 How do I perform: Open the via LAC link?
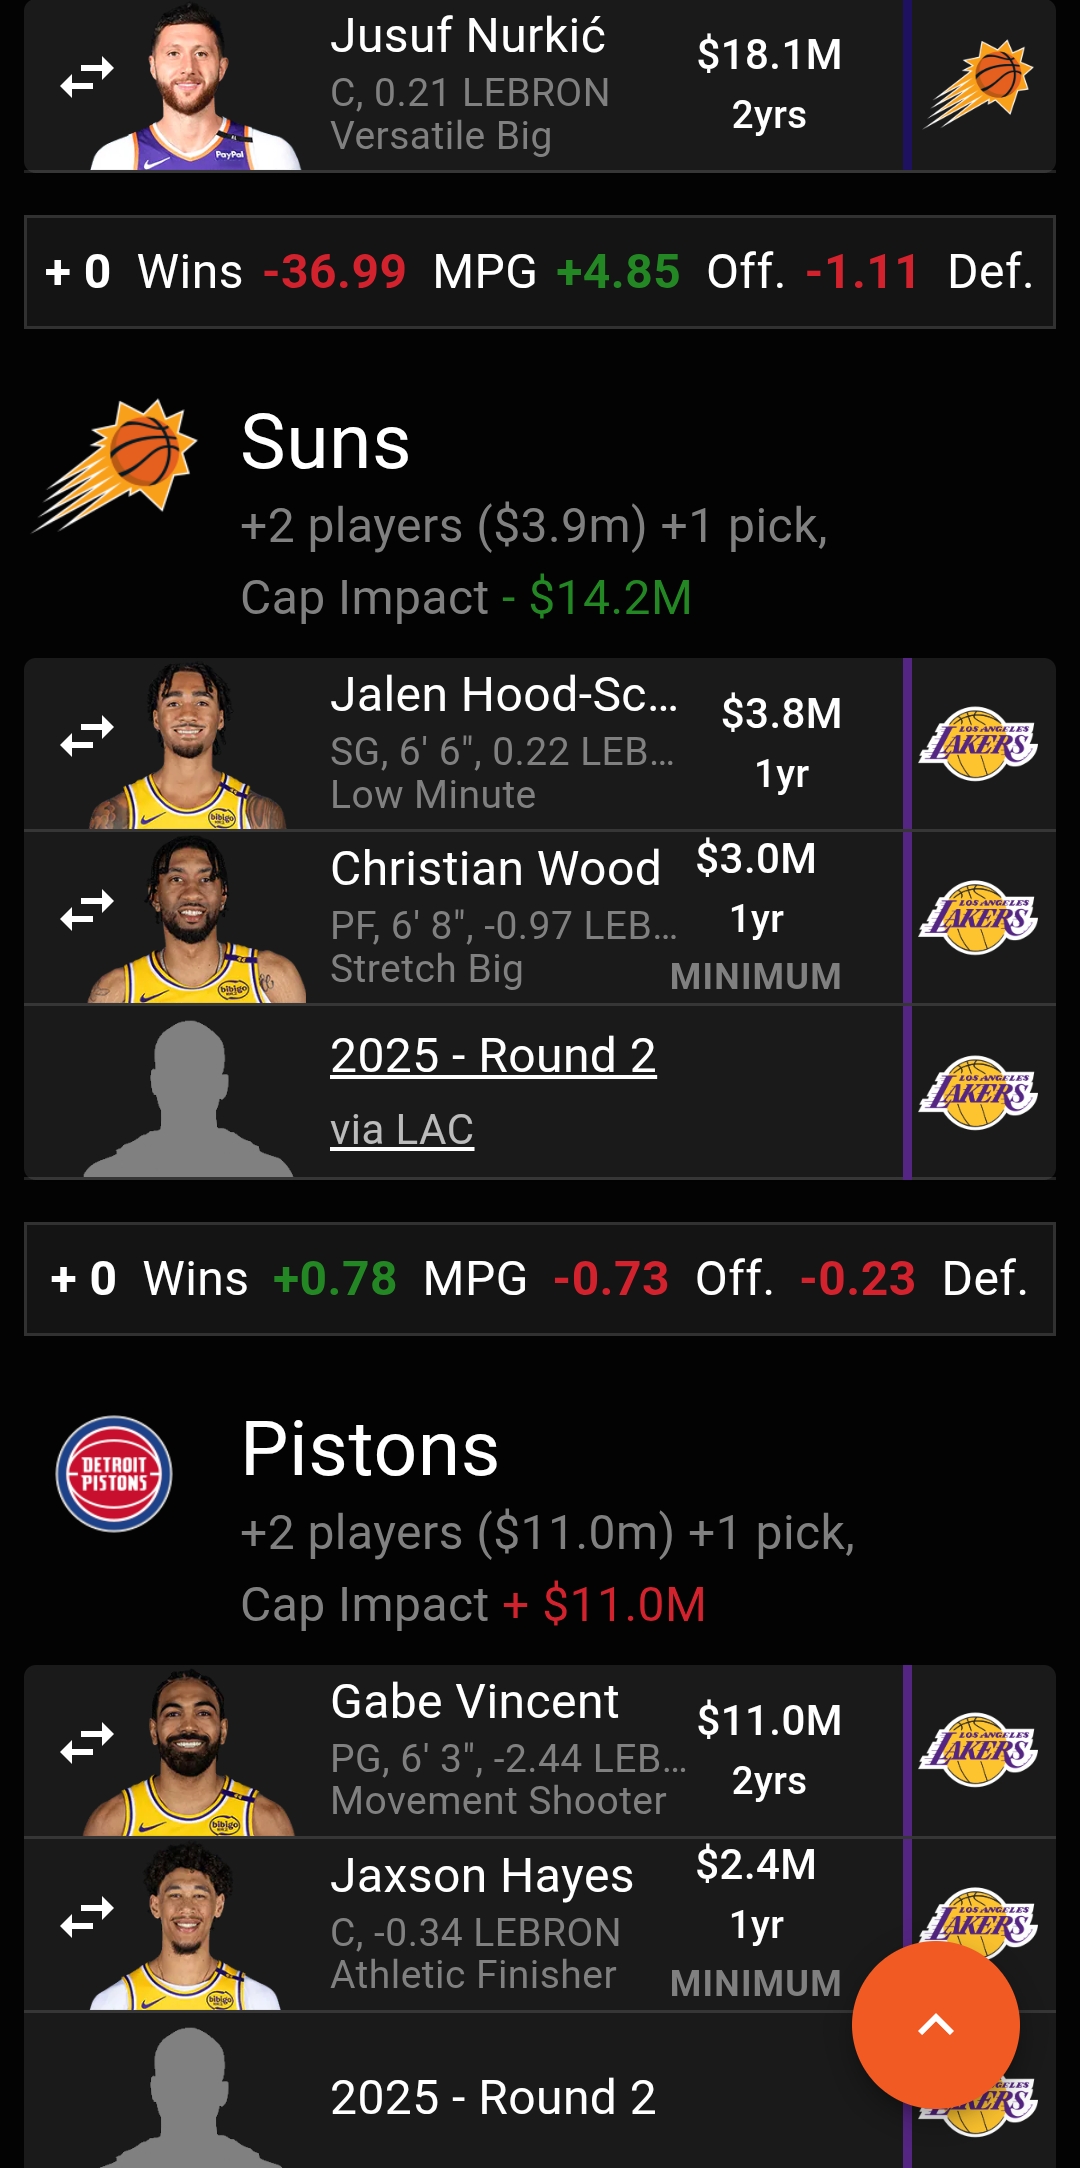tap(402, 1130)
